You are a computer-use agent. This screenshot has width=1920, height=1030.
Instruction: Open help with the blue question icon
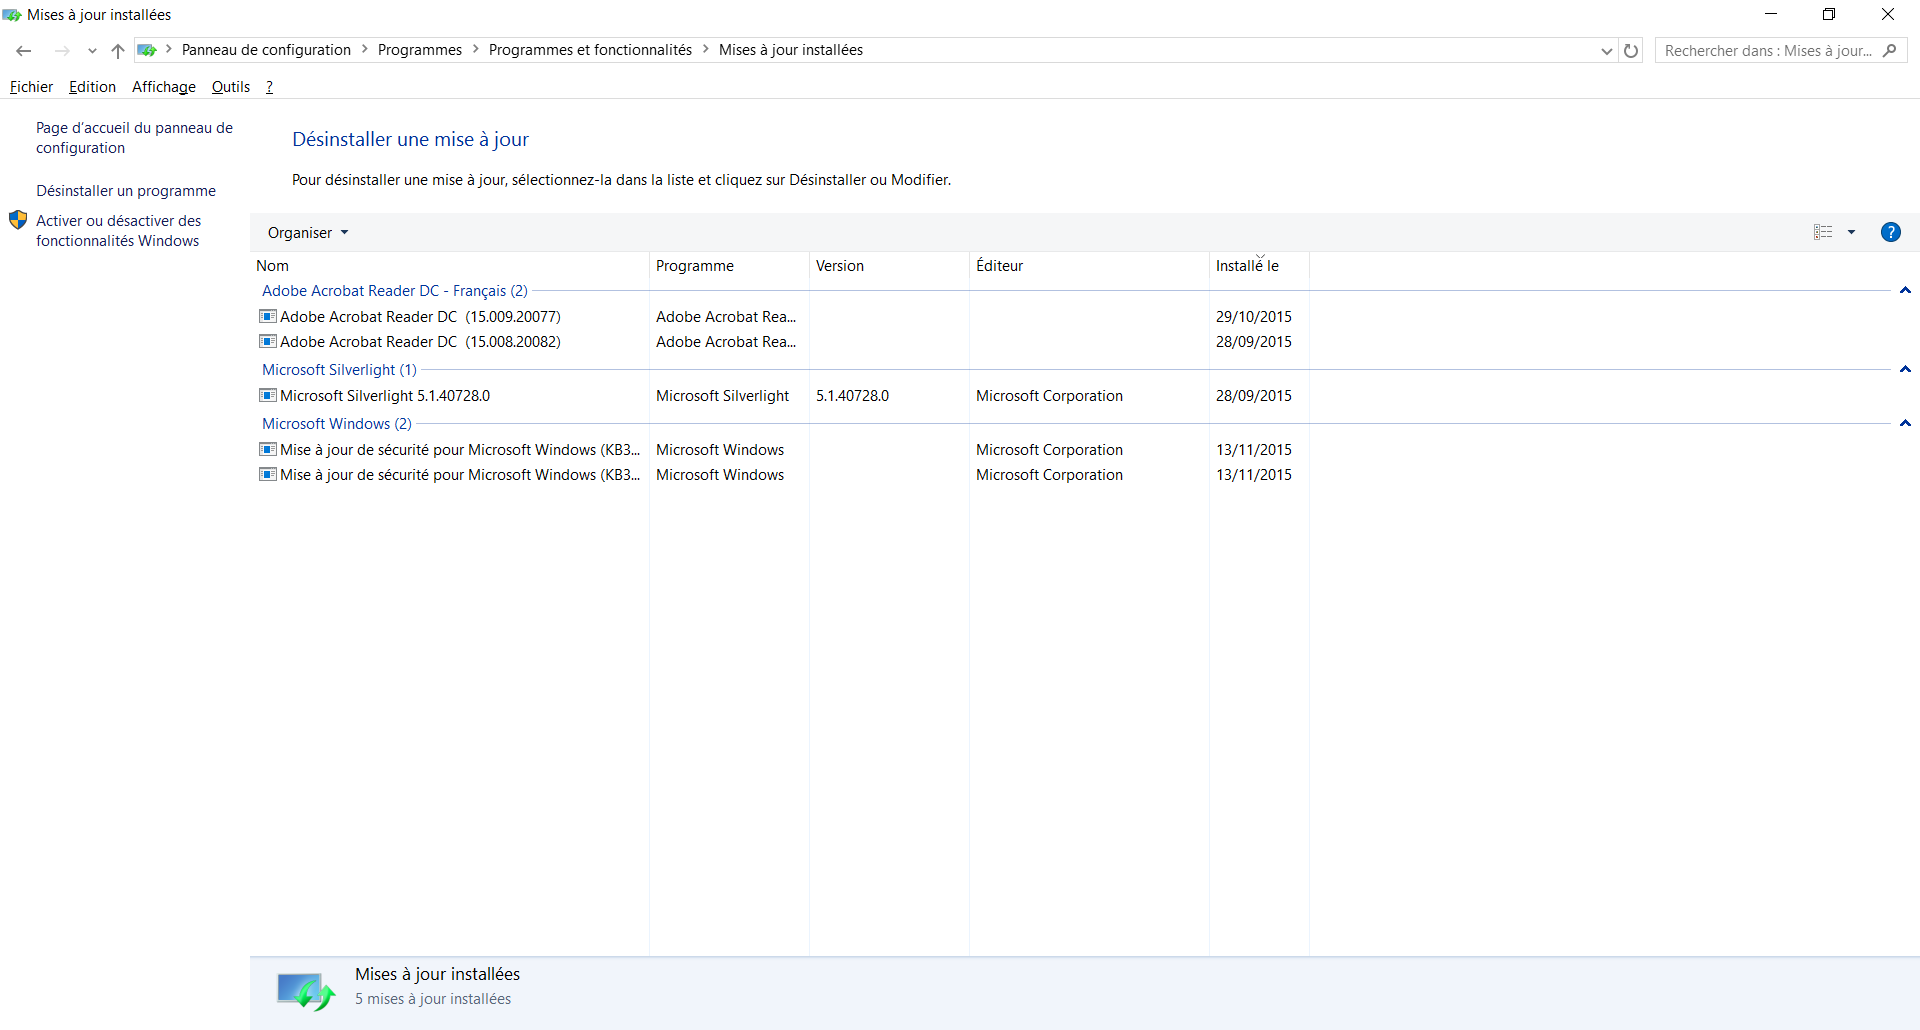pyautogui.click(x=1890, y=232)
